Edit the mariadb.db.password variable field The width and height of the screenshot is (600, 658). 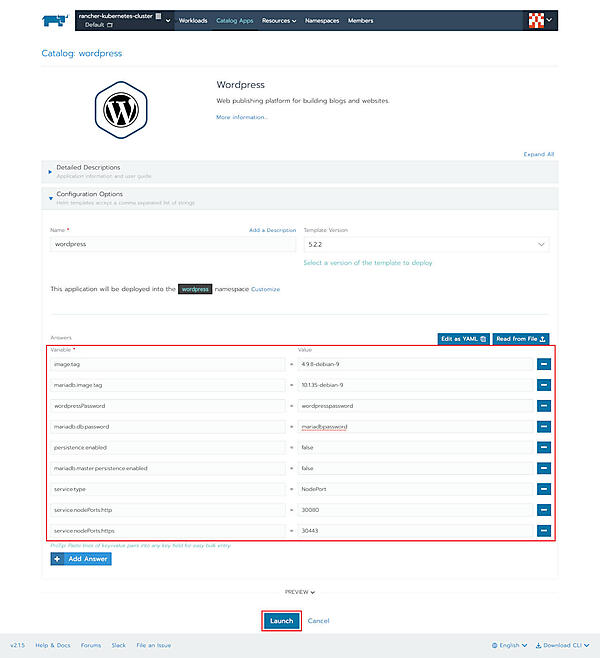point(168,427)
